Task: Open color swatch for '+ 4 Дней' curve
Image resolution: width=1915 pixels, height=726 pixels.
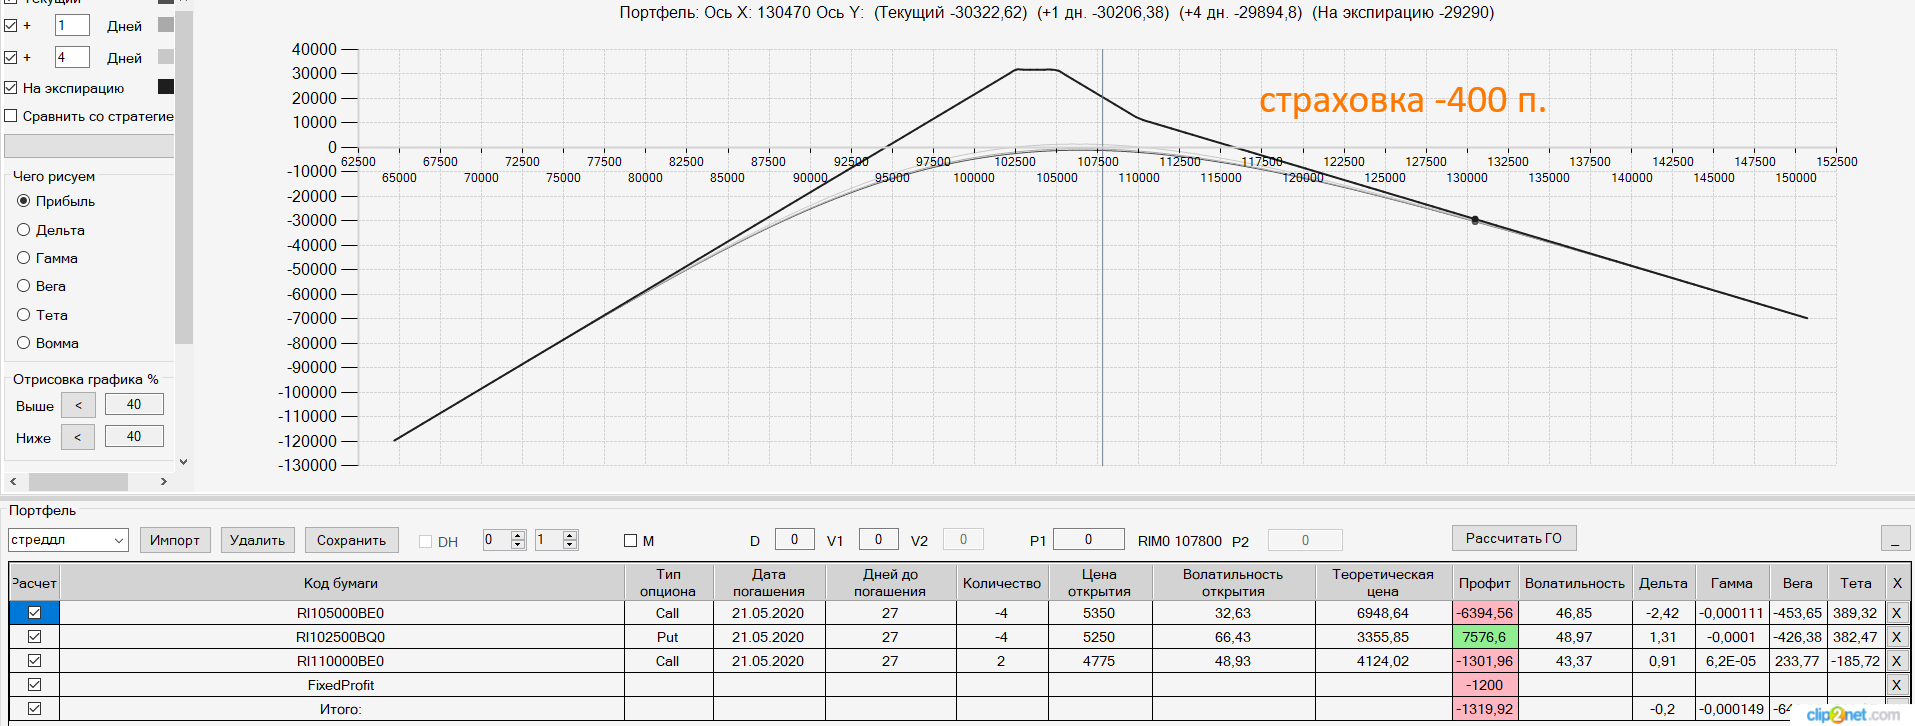Action: (166, 56)
